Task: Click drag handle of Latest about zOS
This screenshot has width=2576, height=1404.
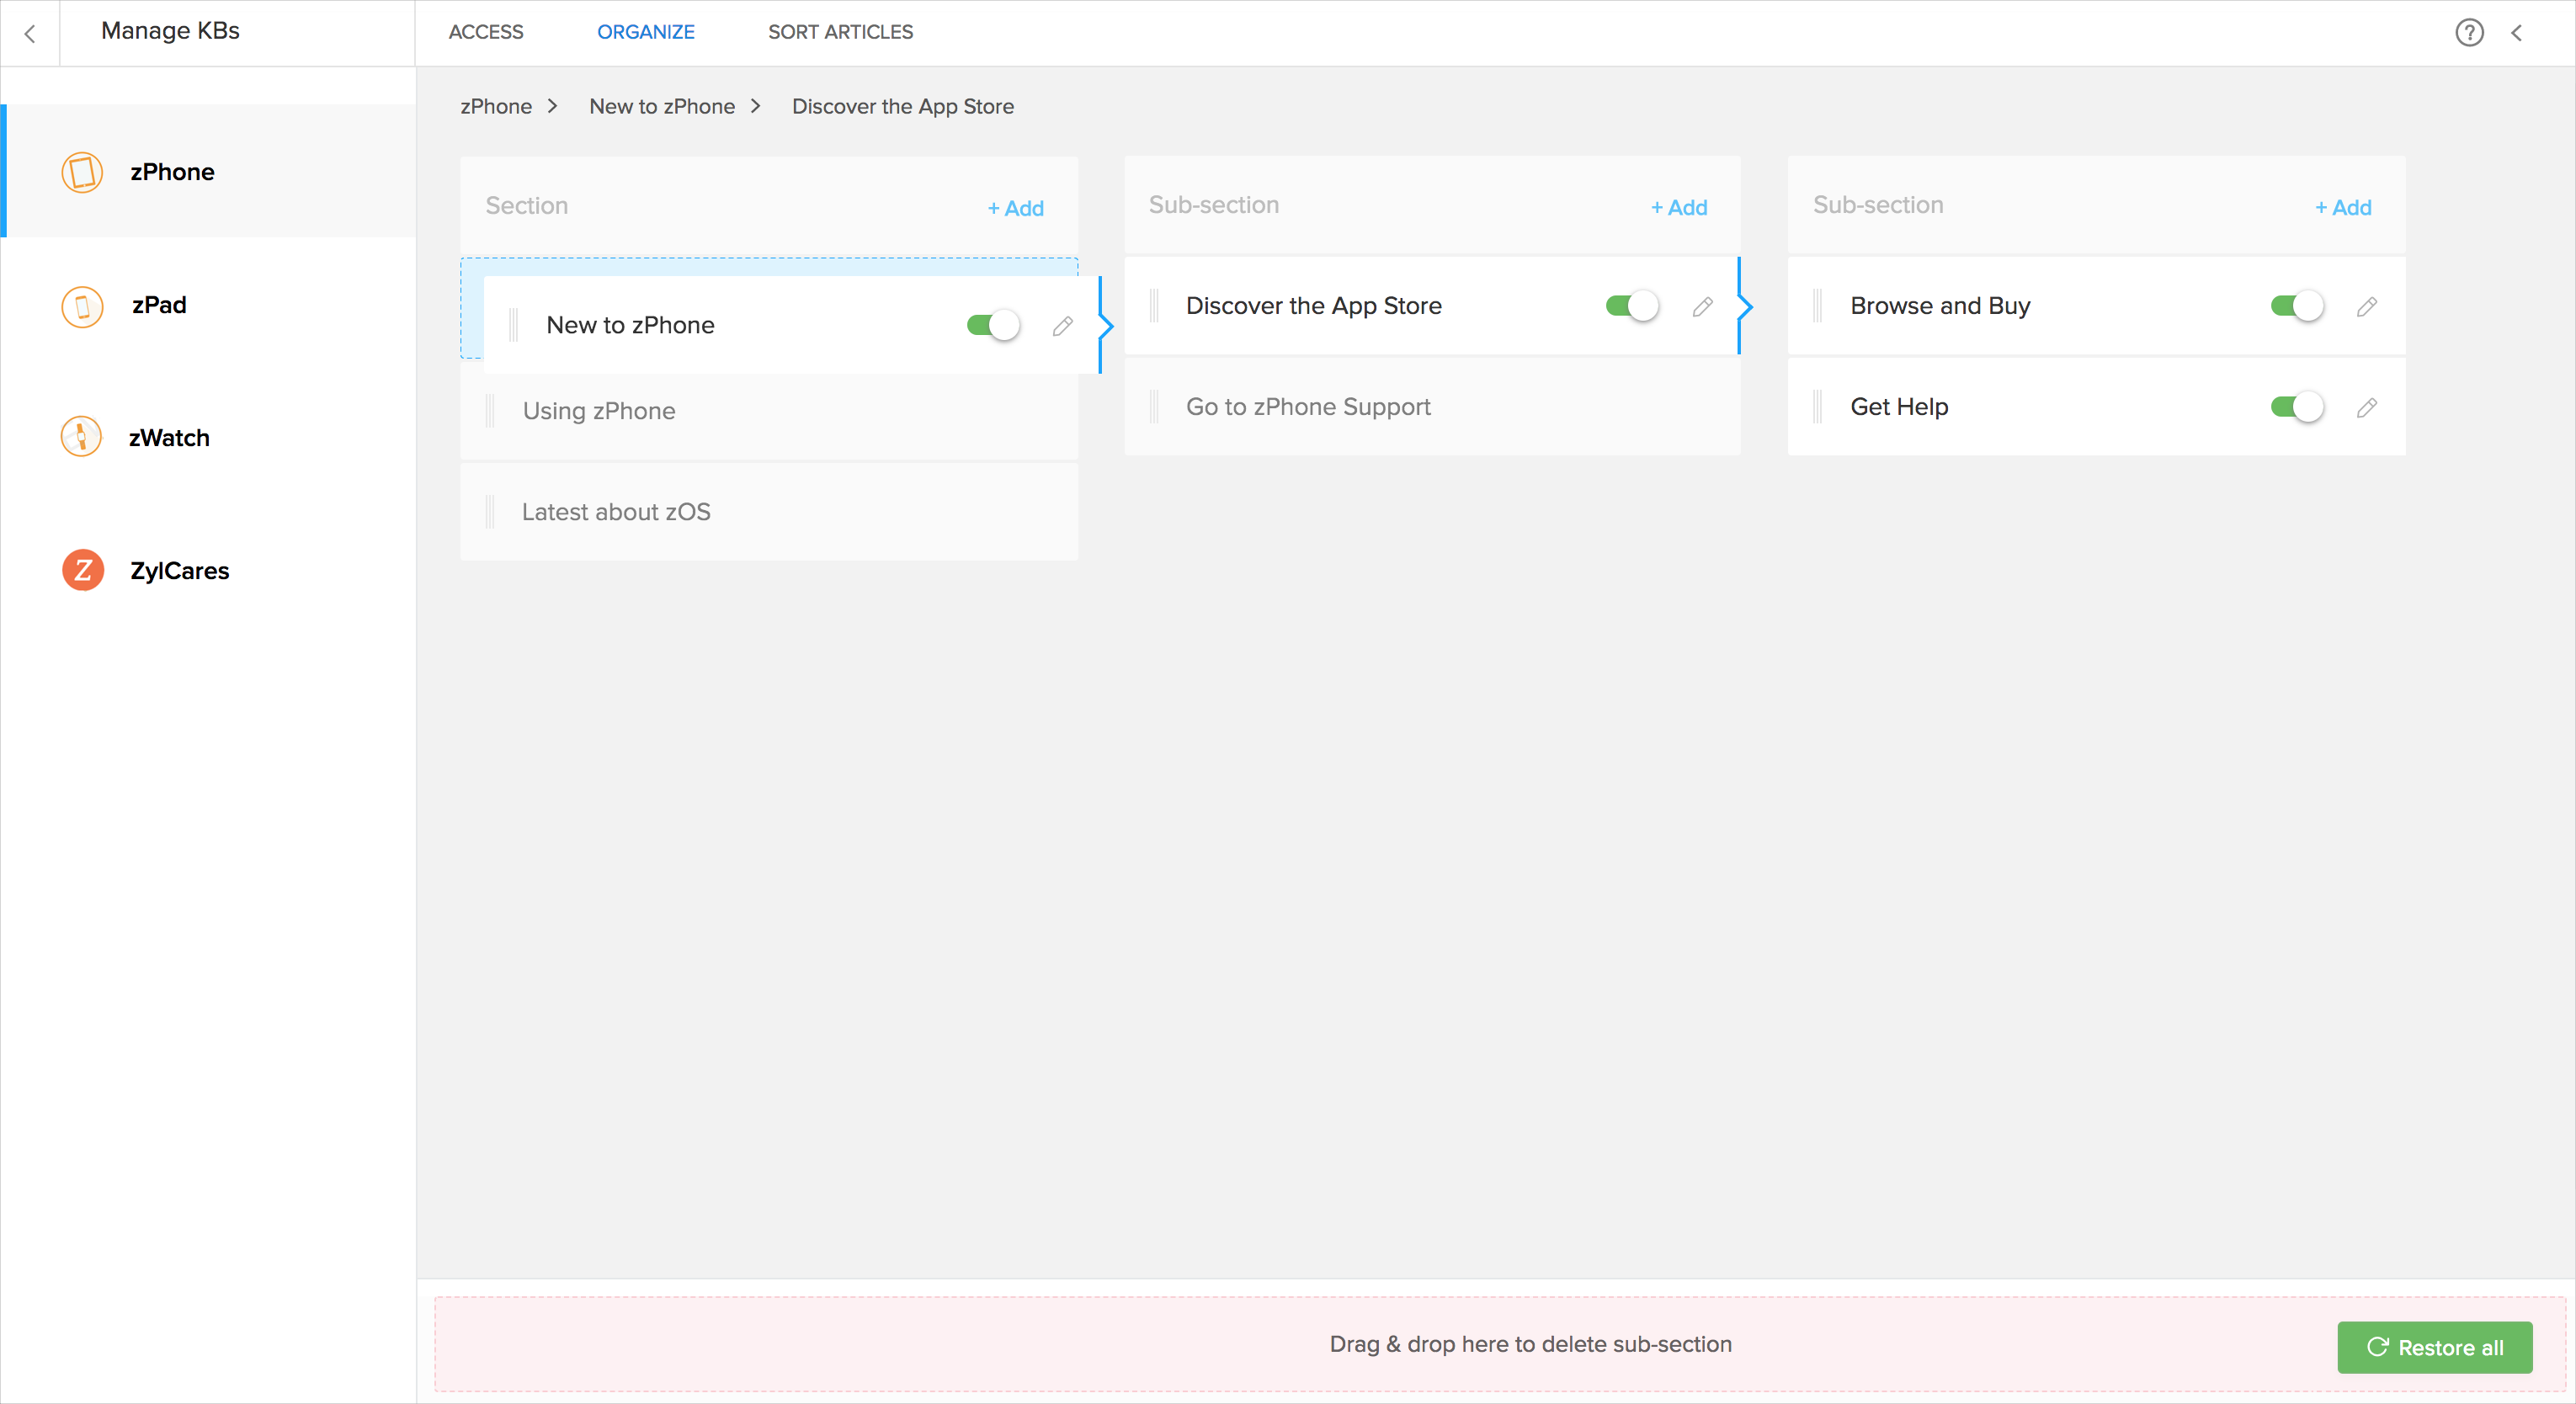Action: click(490, 512)
